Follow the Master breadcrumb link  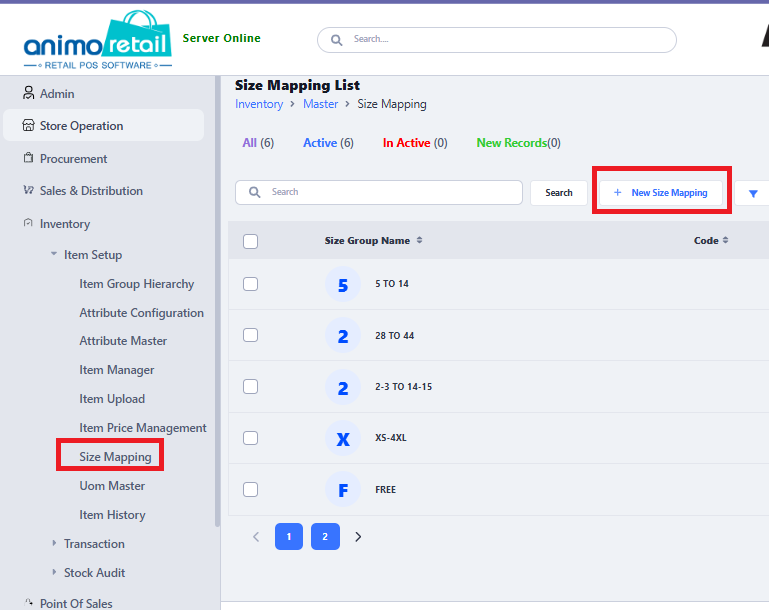[320, 104]
